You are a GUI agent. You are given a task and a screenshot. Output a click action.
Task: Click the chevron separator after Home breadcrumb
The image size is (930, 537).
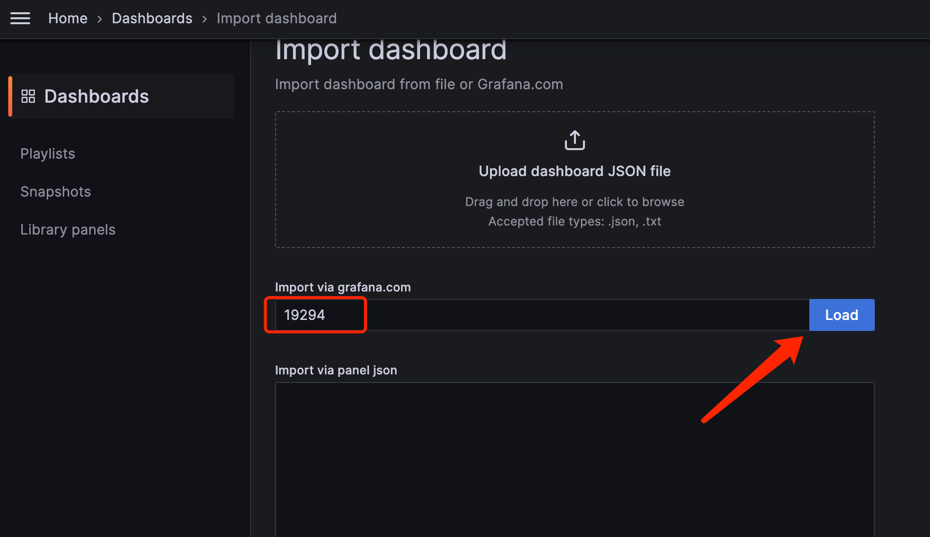coord(100,19)
